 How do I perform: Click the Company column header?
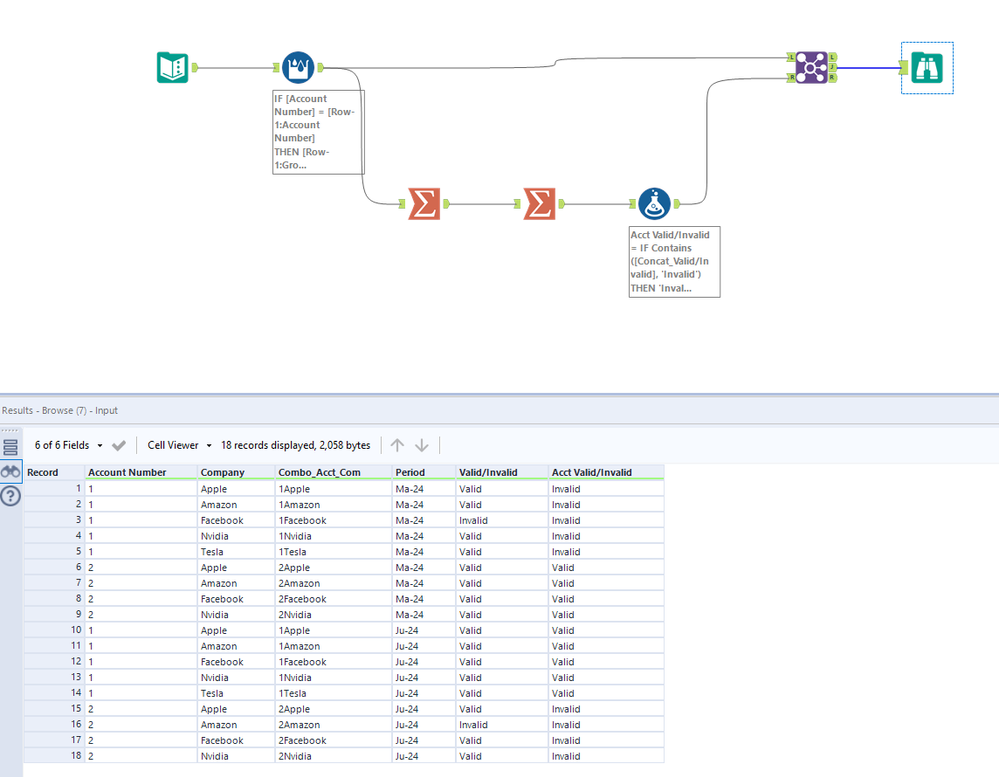point(236,473)
